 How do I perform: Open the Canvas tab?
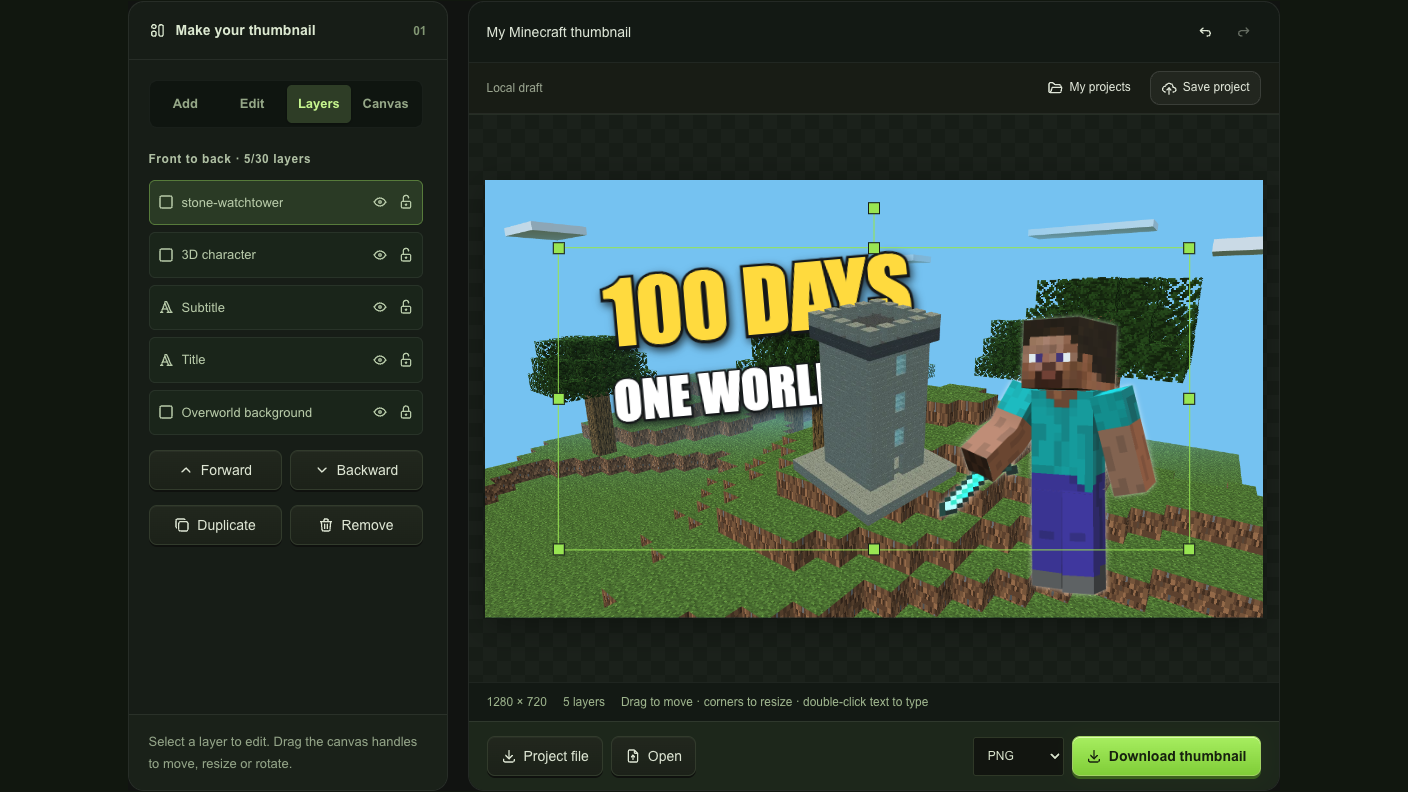[x=385, y=104]
